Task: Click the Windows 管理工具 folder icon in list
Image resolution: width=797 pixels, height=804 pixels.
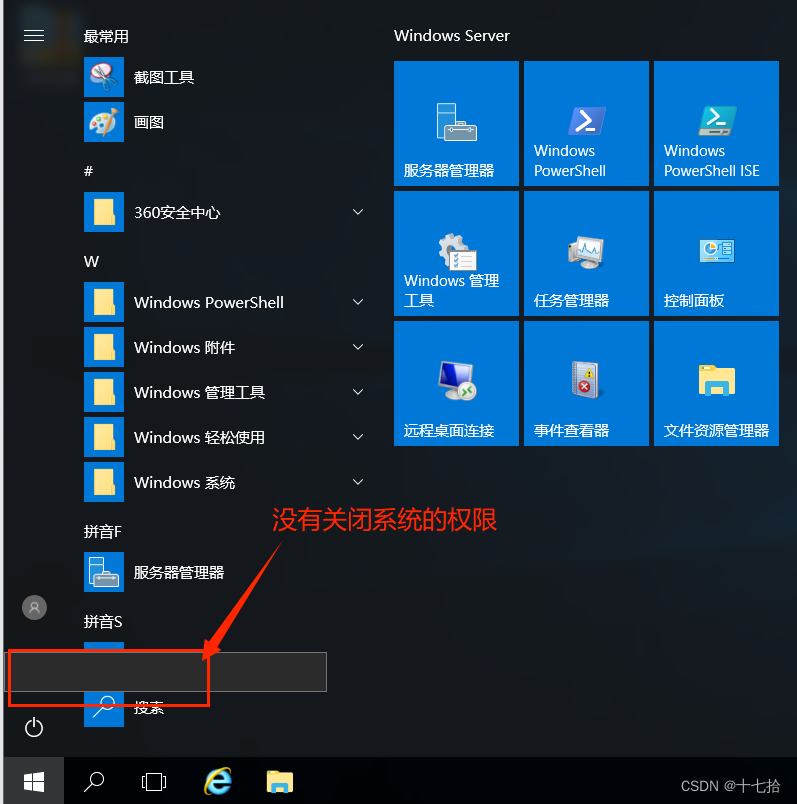Action: pos(104,392)
